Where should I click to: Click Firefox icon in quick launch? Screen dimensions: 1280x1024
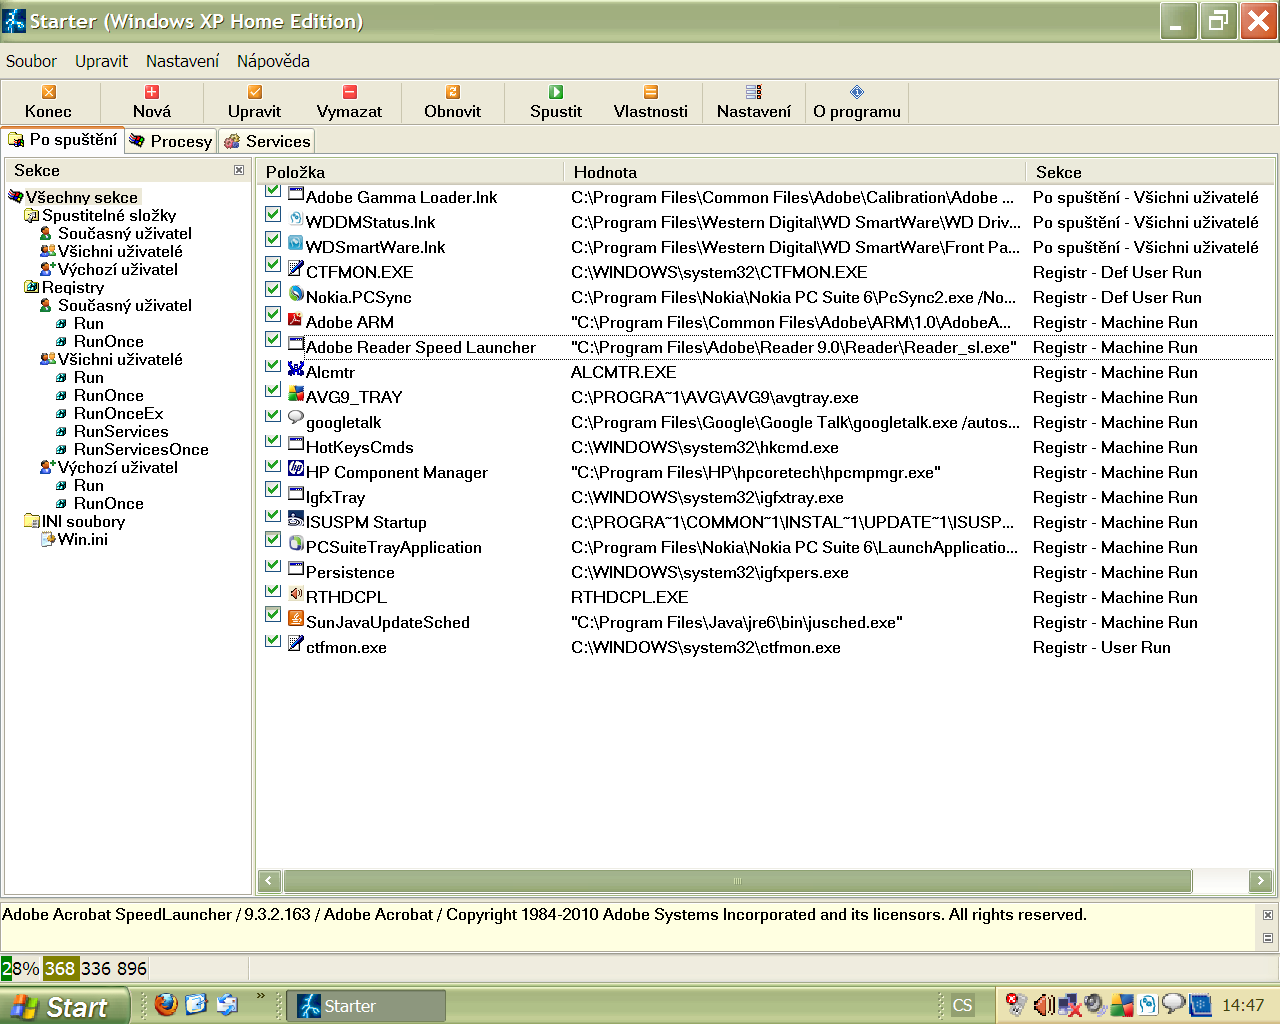click(166, 1004)
